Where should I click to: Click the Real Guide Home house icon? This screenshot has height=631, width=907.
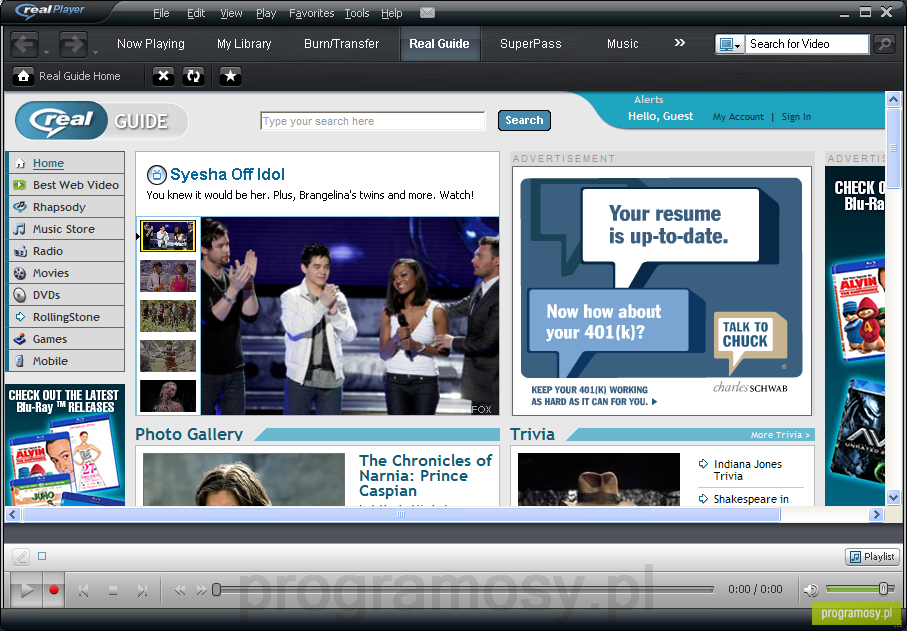(x=23, y=76)
